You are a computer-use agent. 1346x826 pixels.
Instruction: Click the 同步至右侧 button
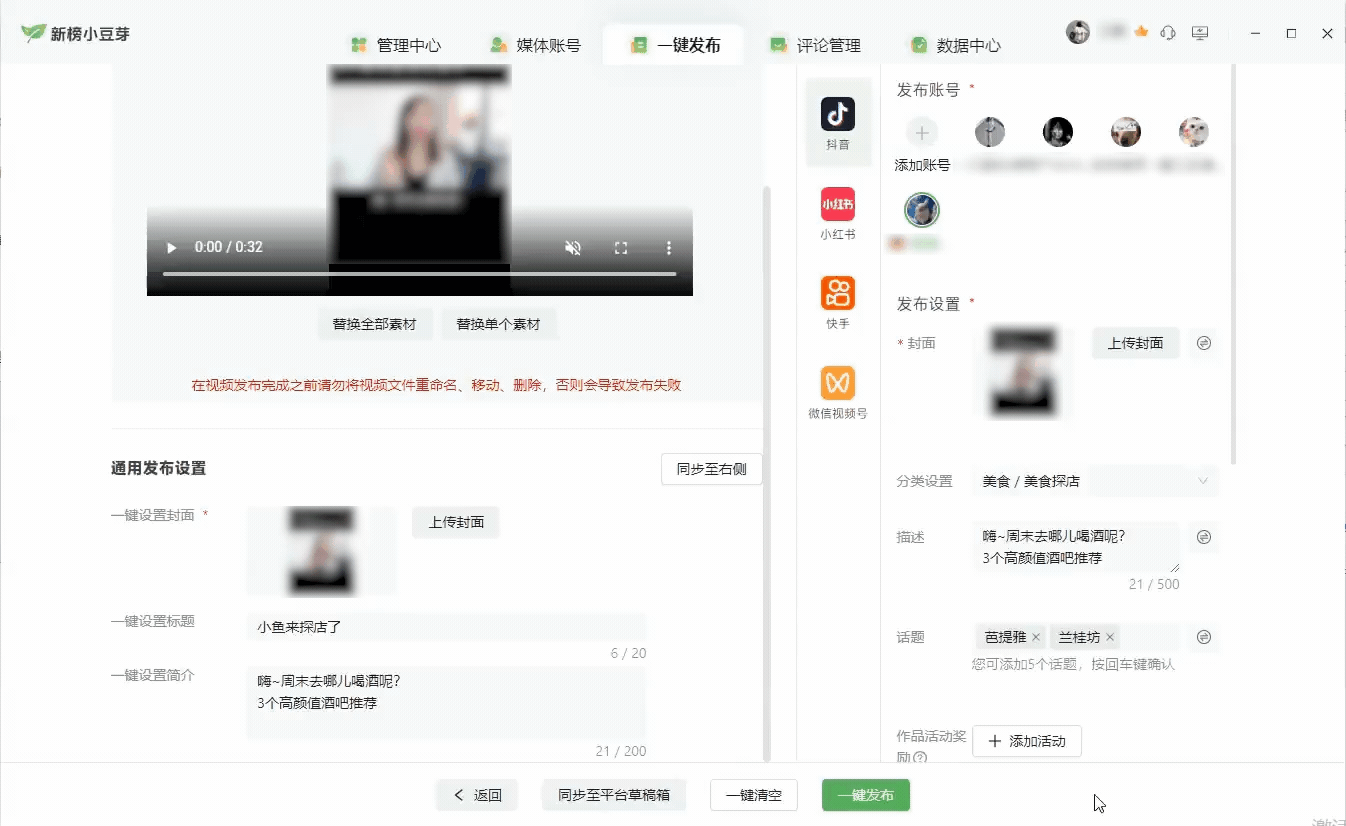[x=711, y=469]
